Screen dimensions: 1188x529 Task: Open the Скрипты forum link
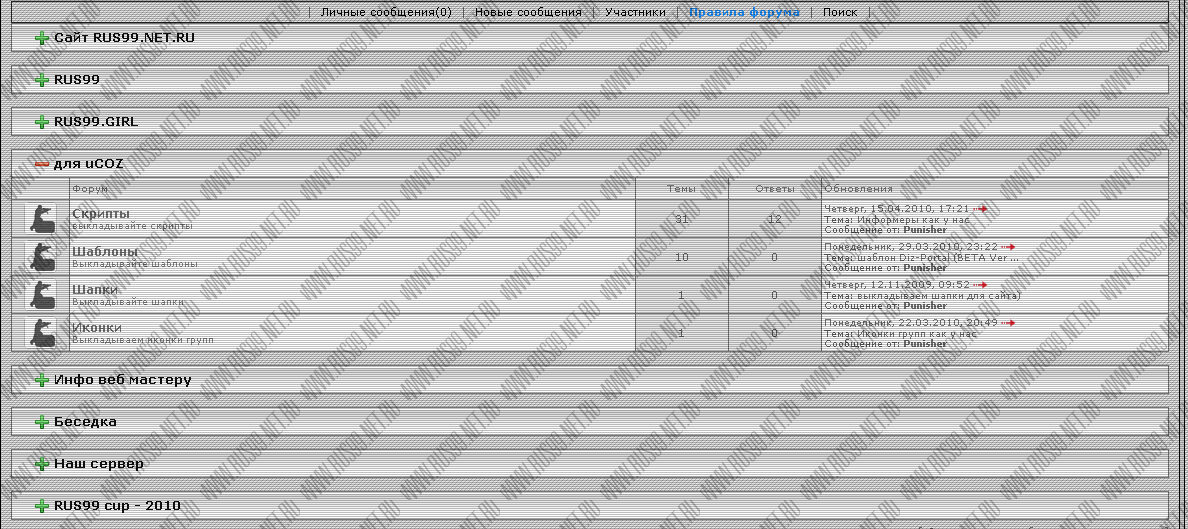[x=101, y=214]
